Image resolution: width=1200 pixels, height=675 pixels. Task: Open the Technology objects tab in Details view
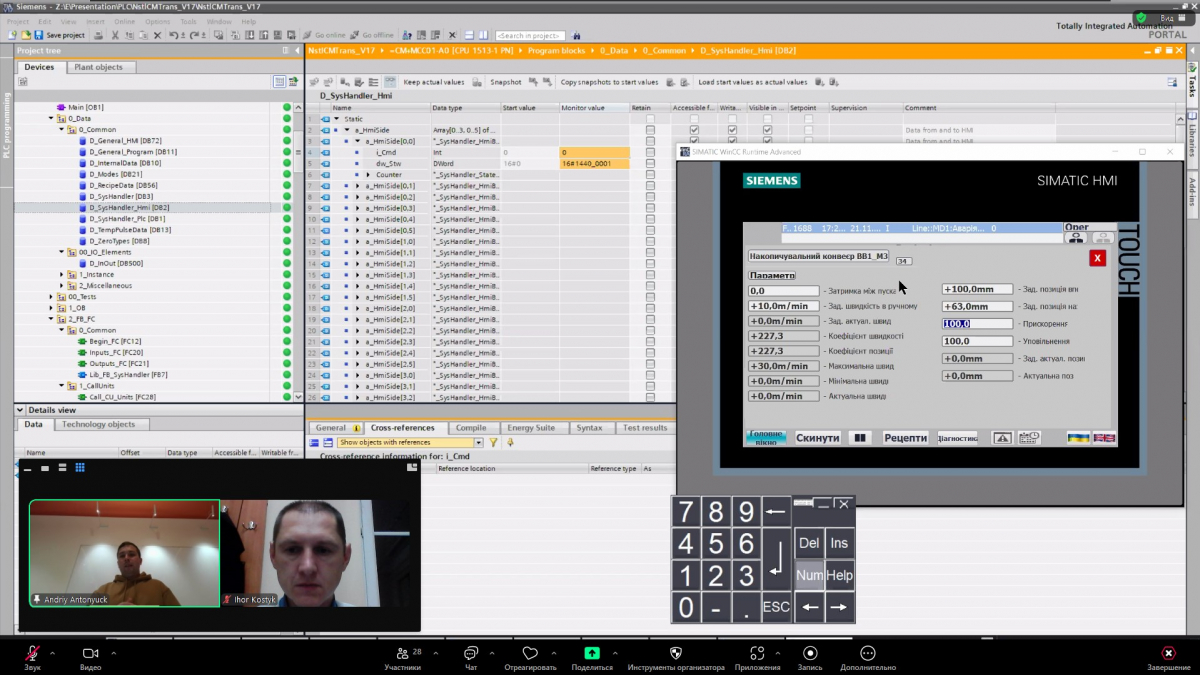(x=98, y=424)
